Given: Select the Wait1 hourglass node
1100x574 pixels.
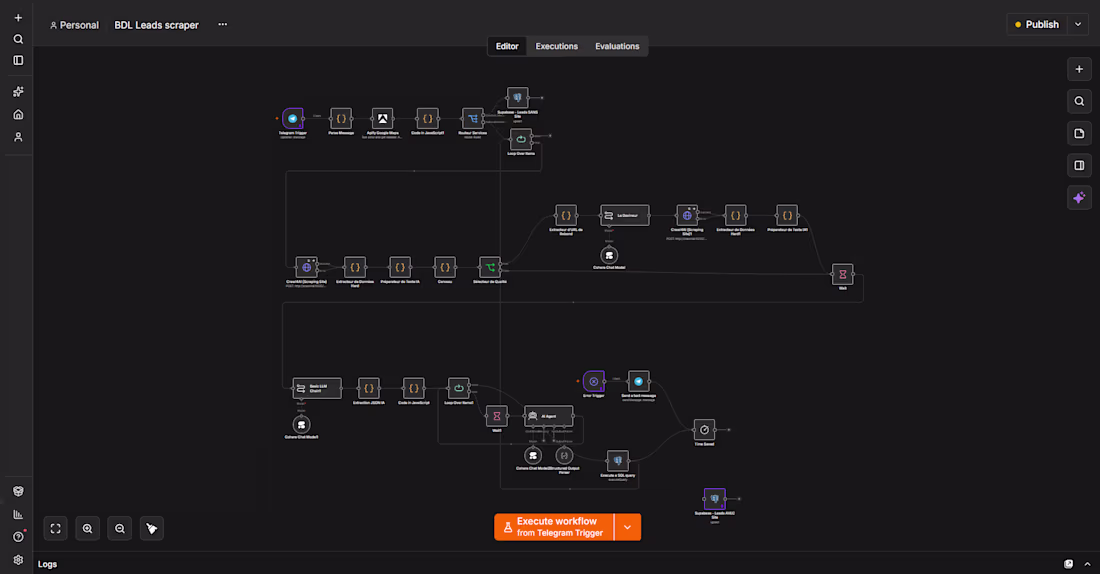Looking at the screenshot, I should click(x=497, y=416).
